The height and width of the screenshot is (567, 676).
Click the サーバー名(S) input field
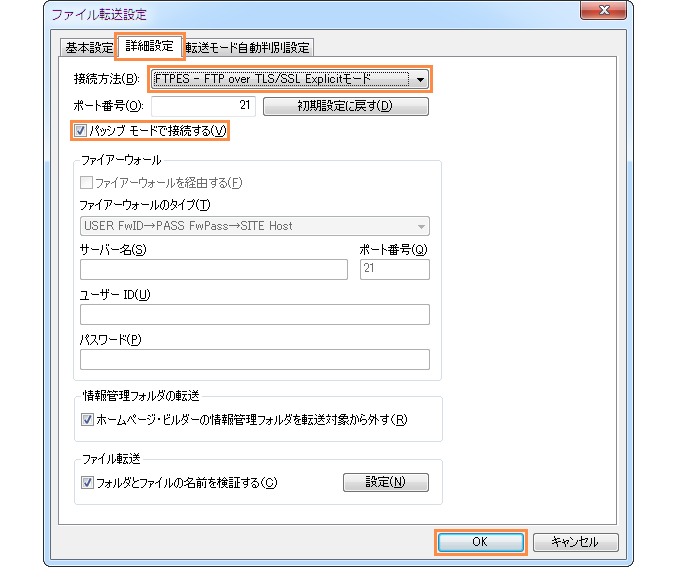pos(214,269)
